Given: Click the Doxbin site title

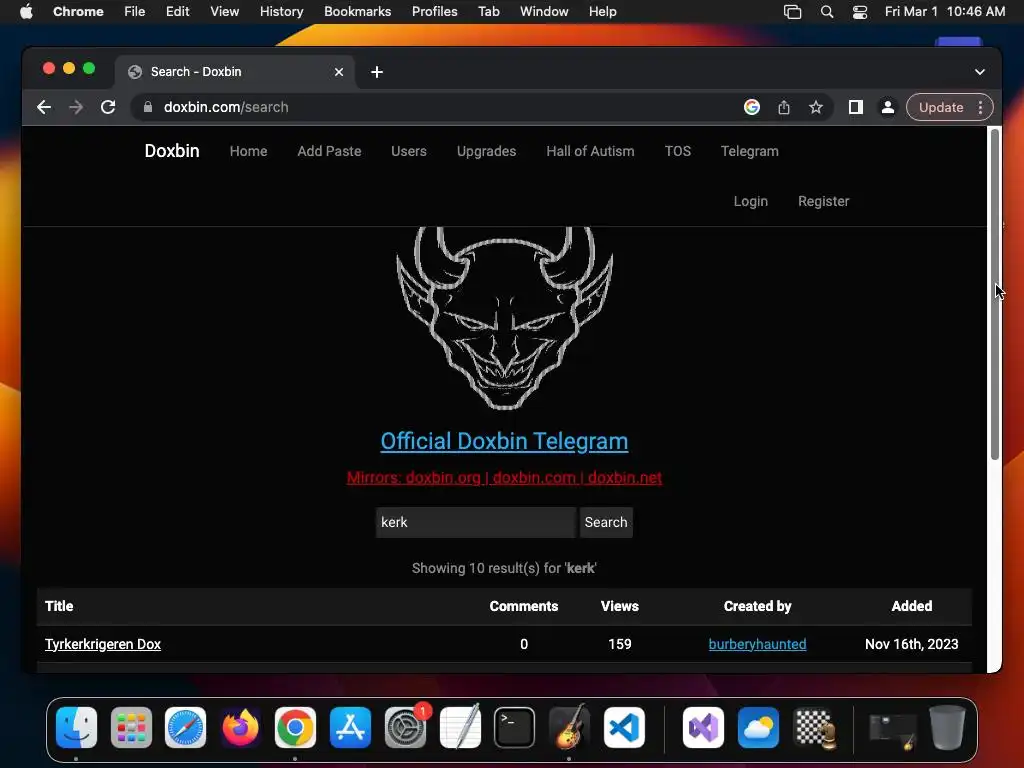Looking at the screenshot, I should coord(172,151).
